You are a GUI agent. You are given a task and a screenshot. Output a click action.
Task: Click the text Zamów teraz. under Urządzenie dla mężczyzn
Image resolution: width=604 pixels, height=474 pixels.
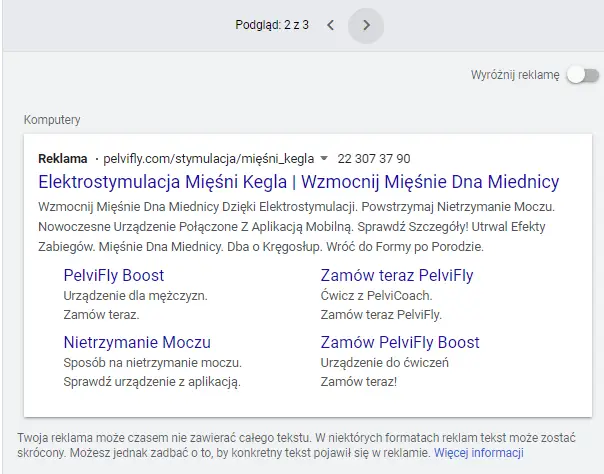101,315
